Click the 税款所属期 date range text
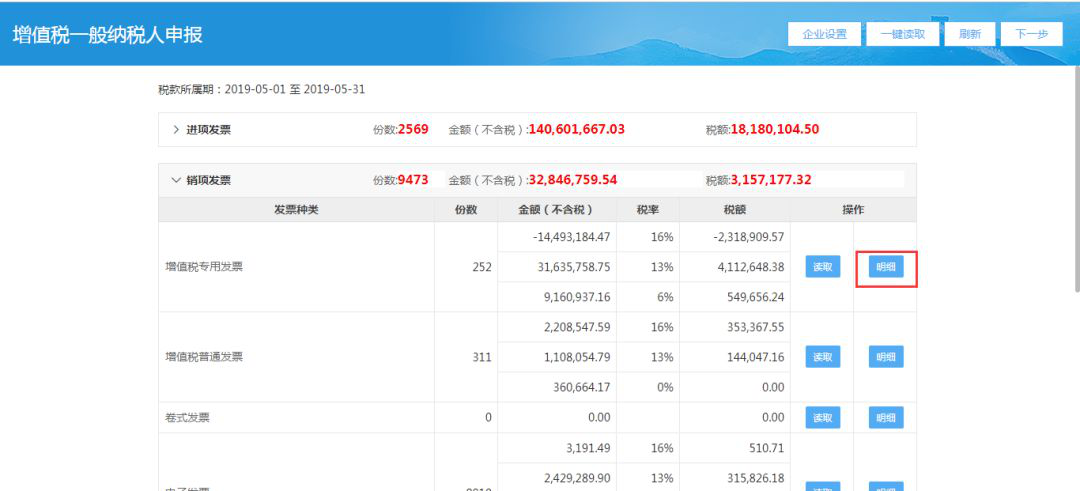This screenshot has width=1080, height=491. point(262,90)
